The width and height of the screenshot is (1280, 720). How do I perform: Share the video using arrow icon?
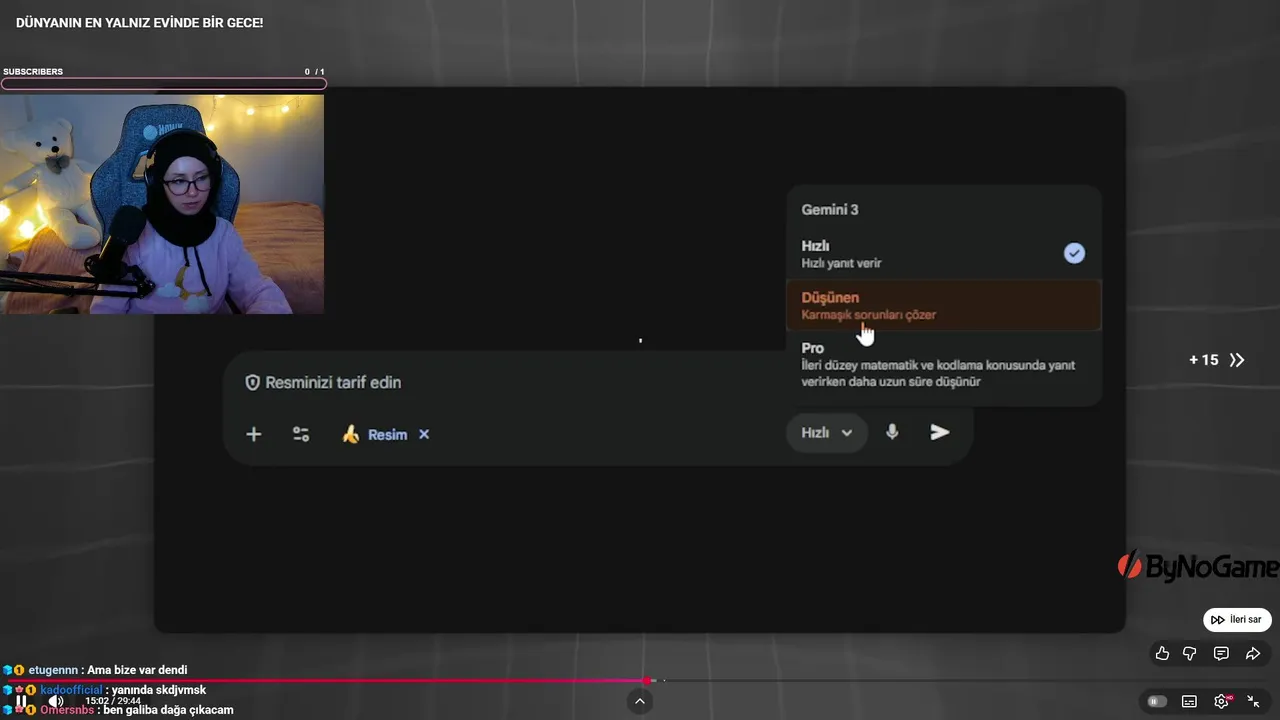1253,653
